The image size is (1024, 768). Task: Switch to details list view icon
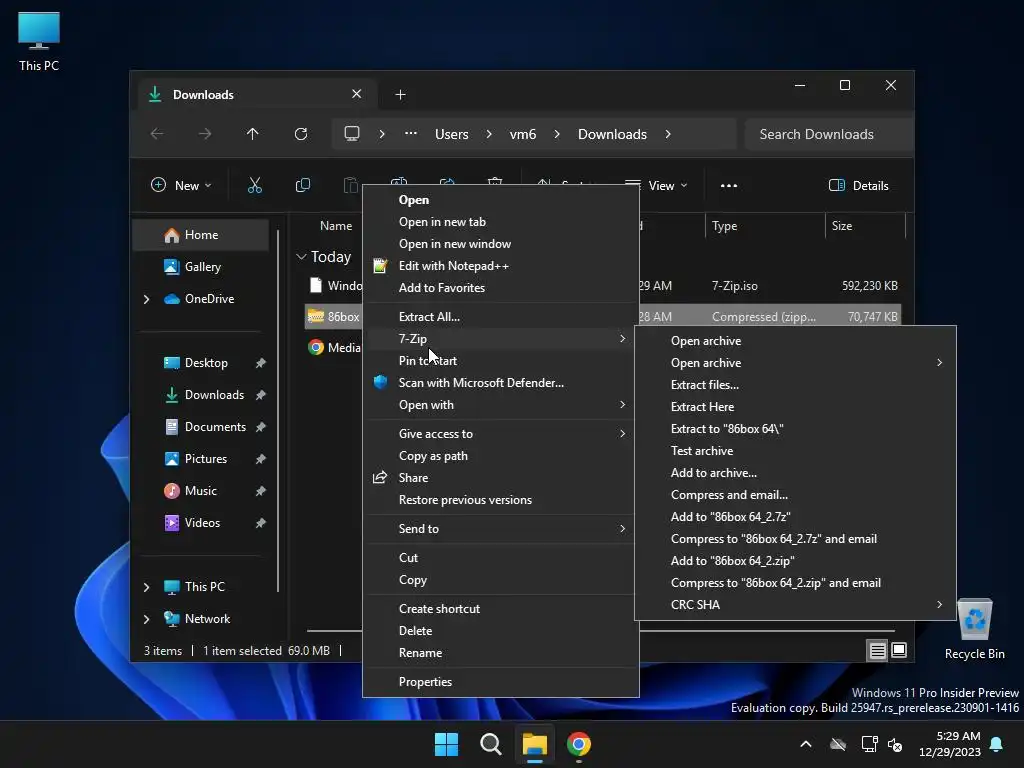pyautogui.click(x=877, y=650)
